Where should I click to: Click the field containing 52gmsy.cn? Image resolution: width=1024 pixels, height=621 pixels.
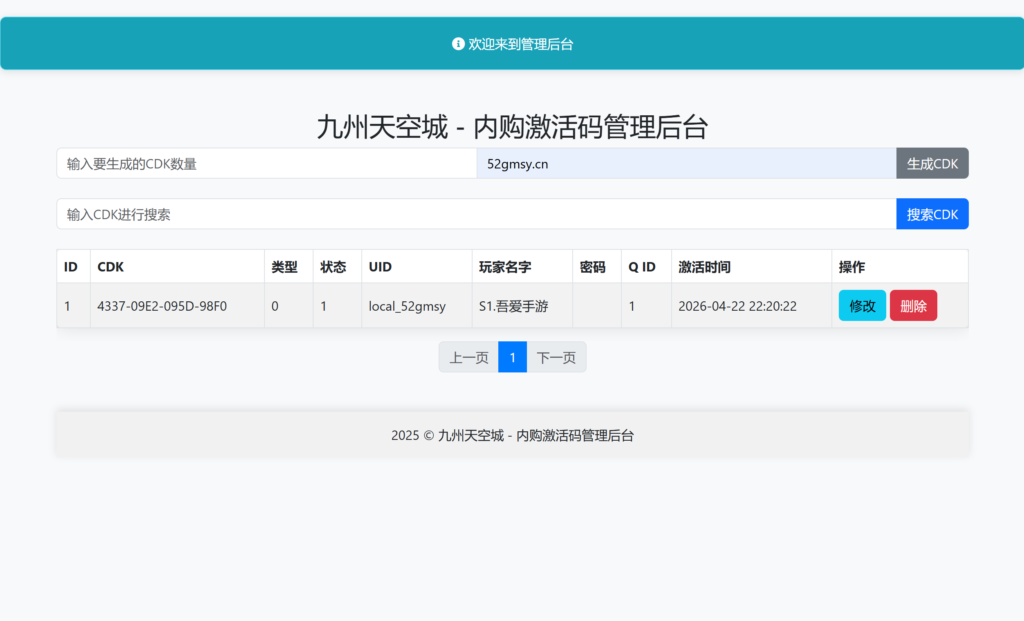point(686,163)
